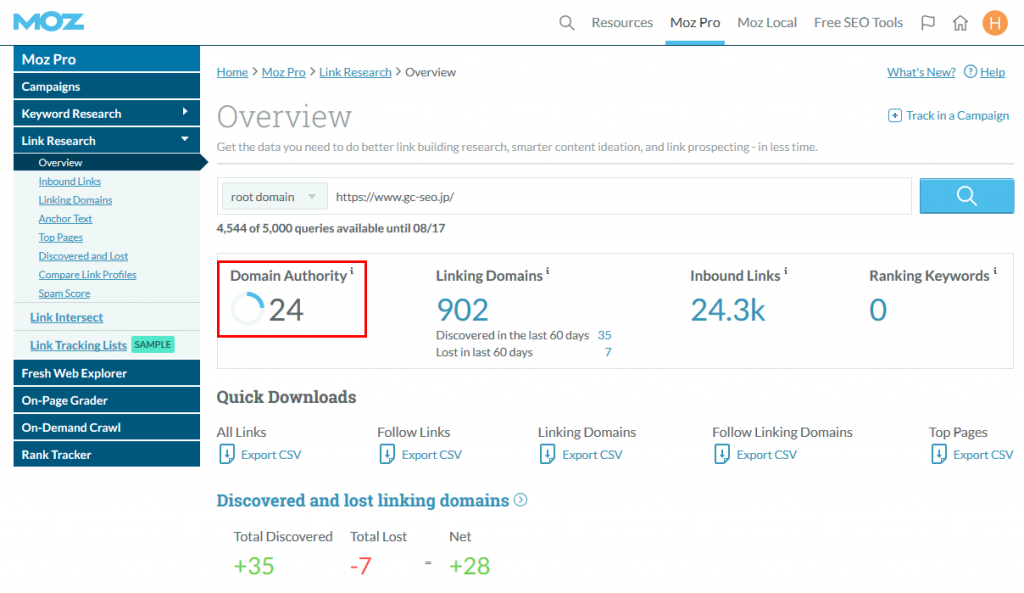Go to the home icon in header
Screen dimensions: 1024x593
pos(960,23)
